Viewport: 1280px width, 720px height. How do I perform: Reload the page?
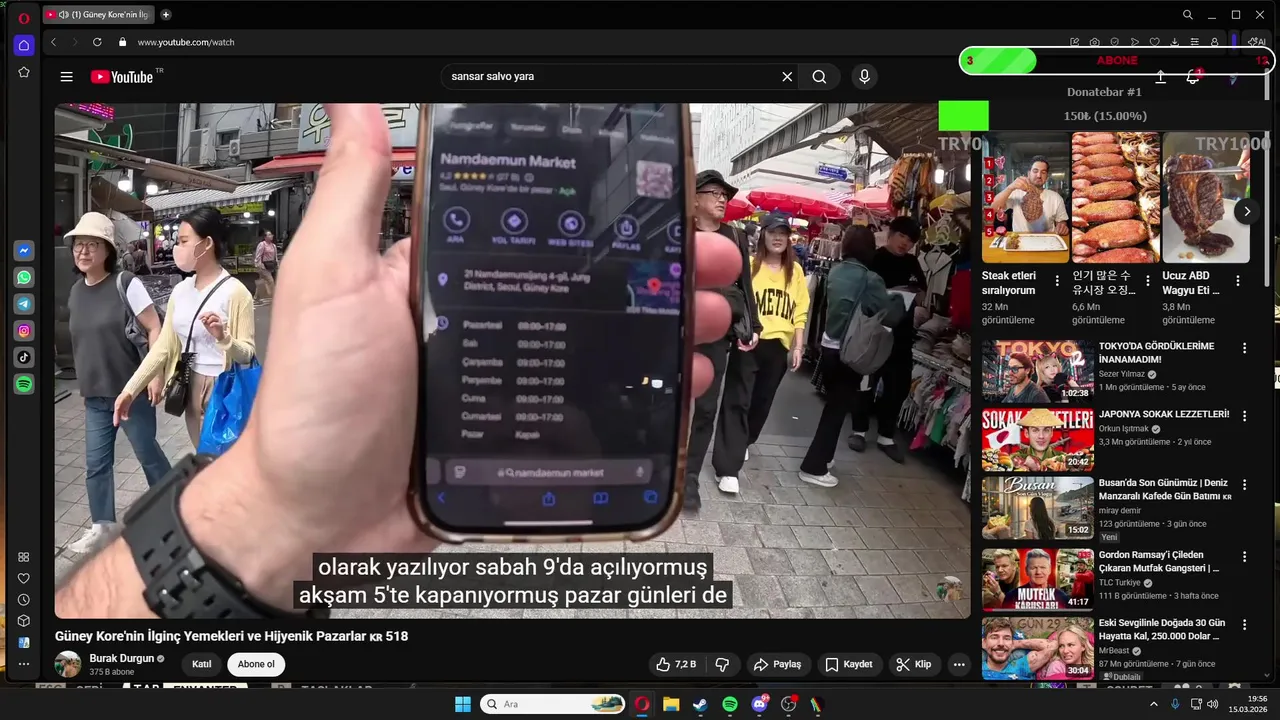pyautogui.click(x=97, y=42)
